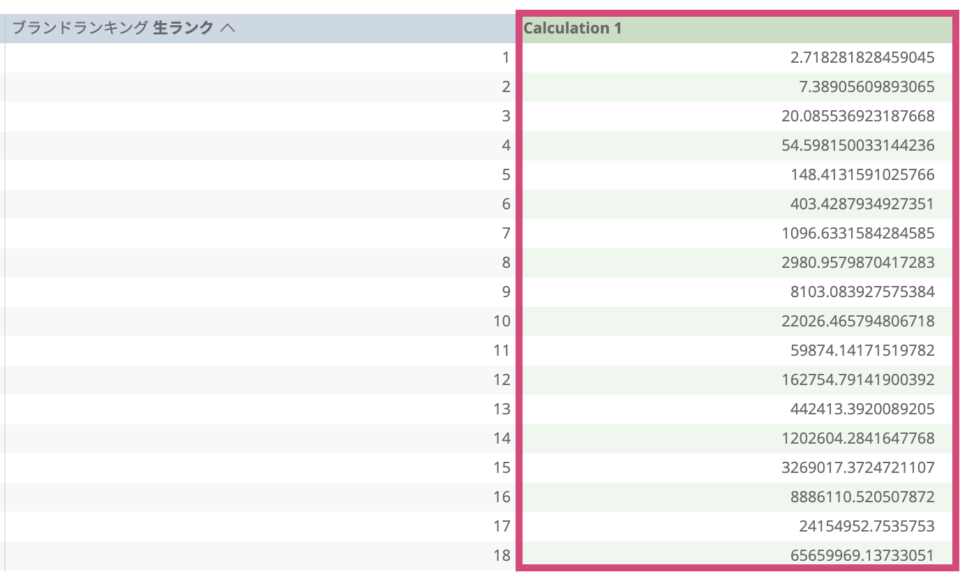Select value 148.4131591025766
Screen dimensions: 960x572
click(862, 175)
